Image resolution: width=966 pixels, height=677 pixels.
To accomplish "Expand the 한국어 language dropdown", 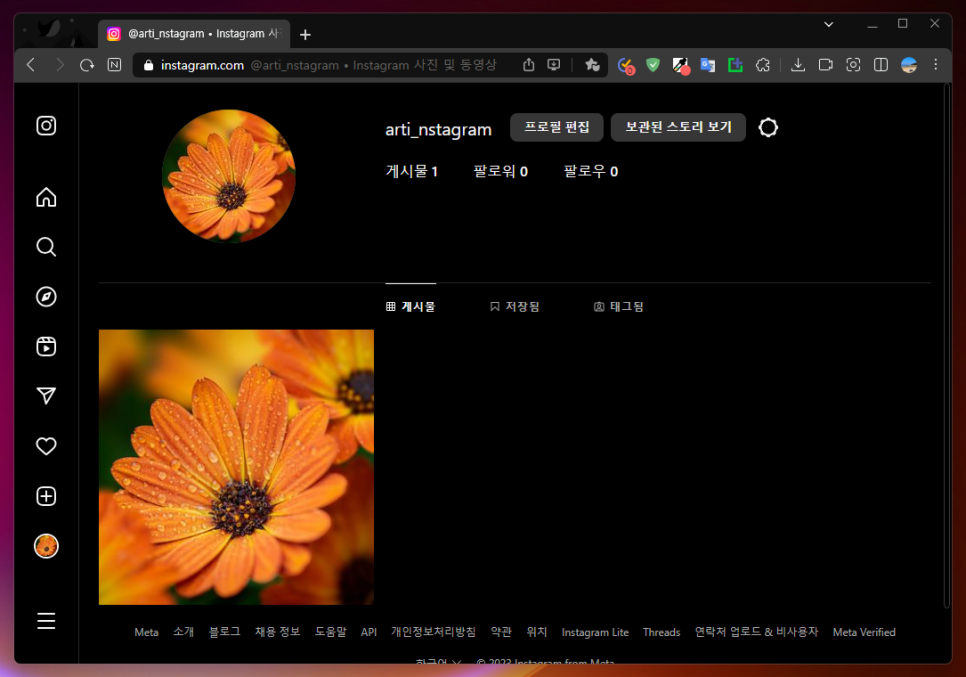I will click(x=438, y=661).
